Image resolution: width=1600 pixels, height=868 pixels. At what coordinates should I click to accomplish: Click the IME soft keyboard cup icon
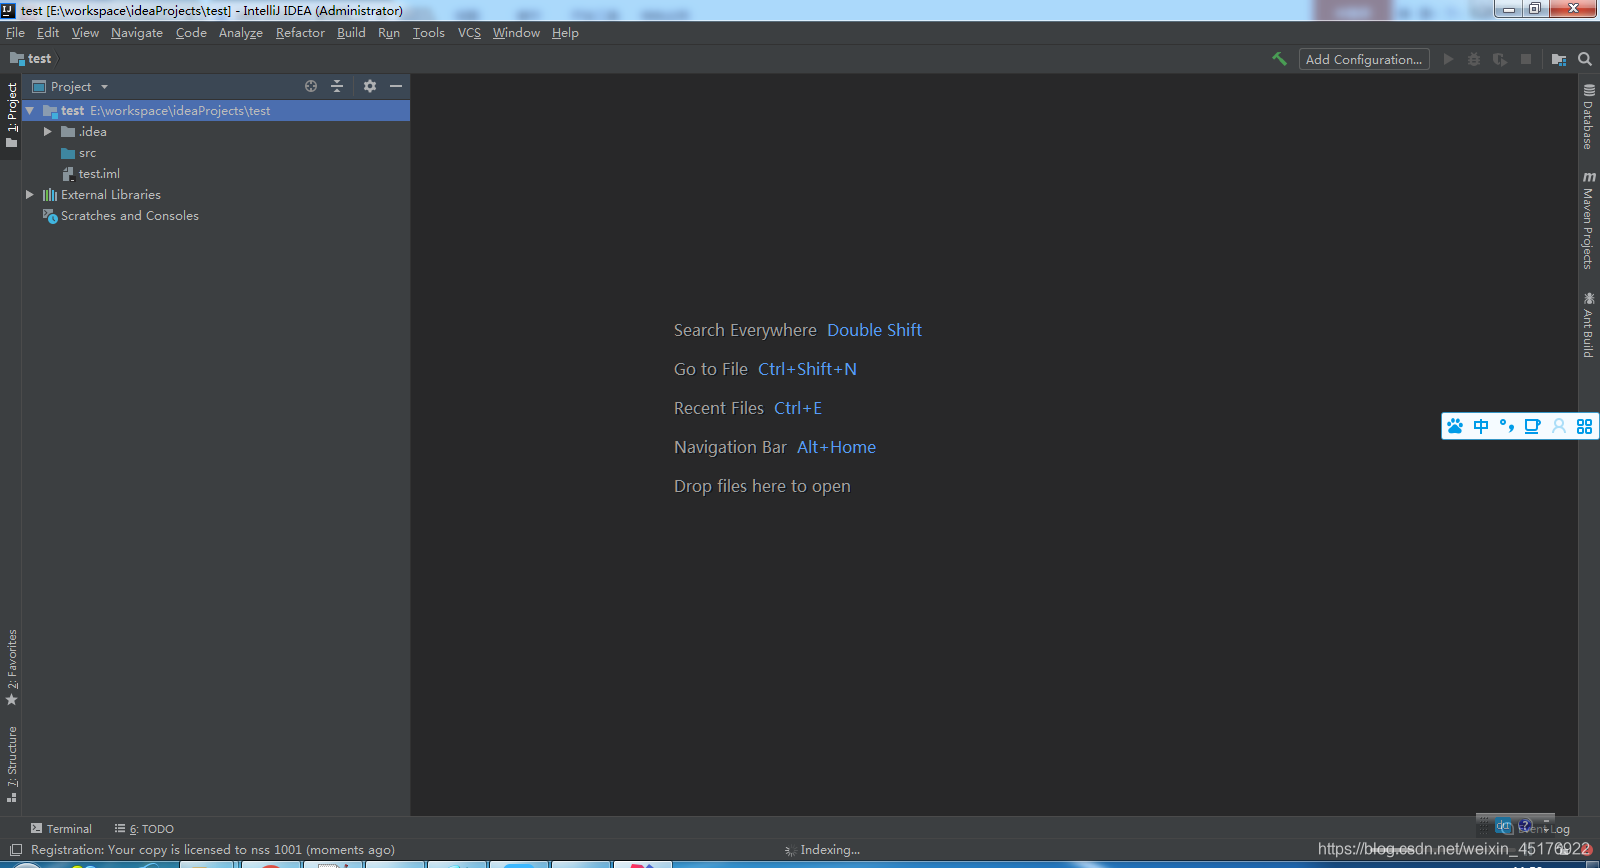click(x=1532, y=426)
